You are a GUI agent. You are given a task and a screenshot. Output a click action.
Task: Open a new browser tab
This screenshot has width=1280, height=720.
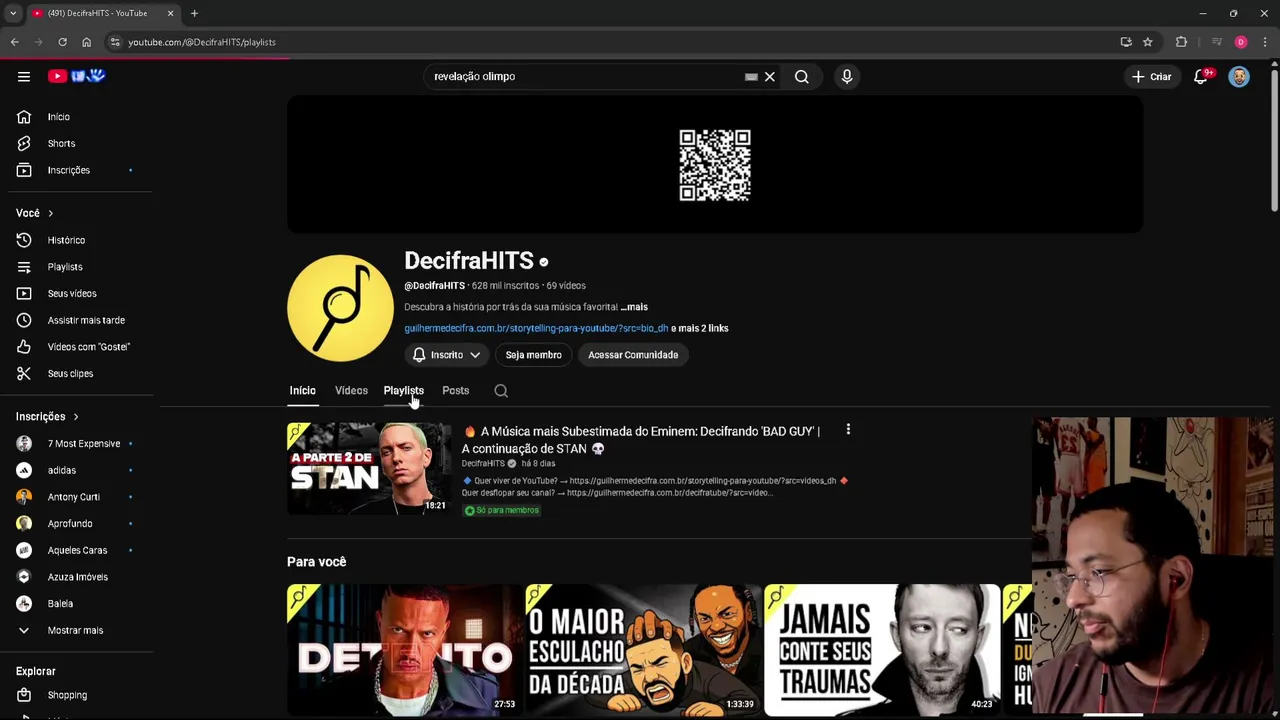[194, 13]
